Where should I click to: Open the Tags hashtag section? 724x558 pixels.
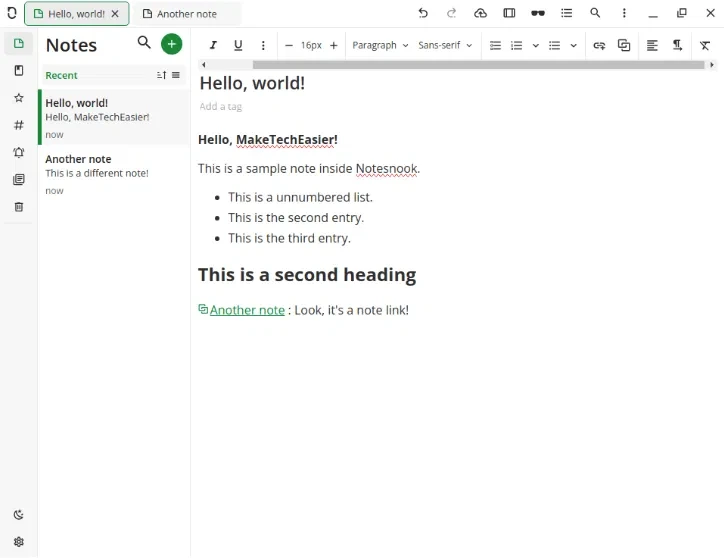(x=18, y=125)
